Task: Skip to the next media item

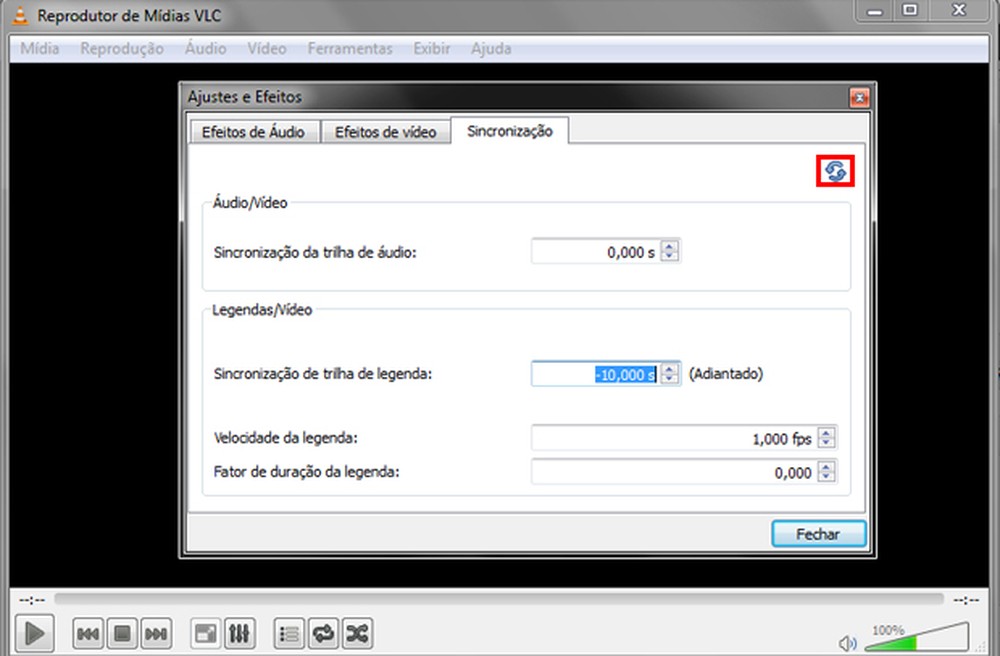Action: point(156,633)
